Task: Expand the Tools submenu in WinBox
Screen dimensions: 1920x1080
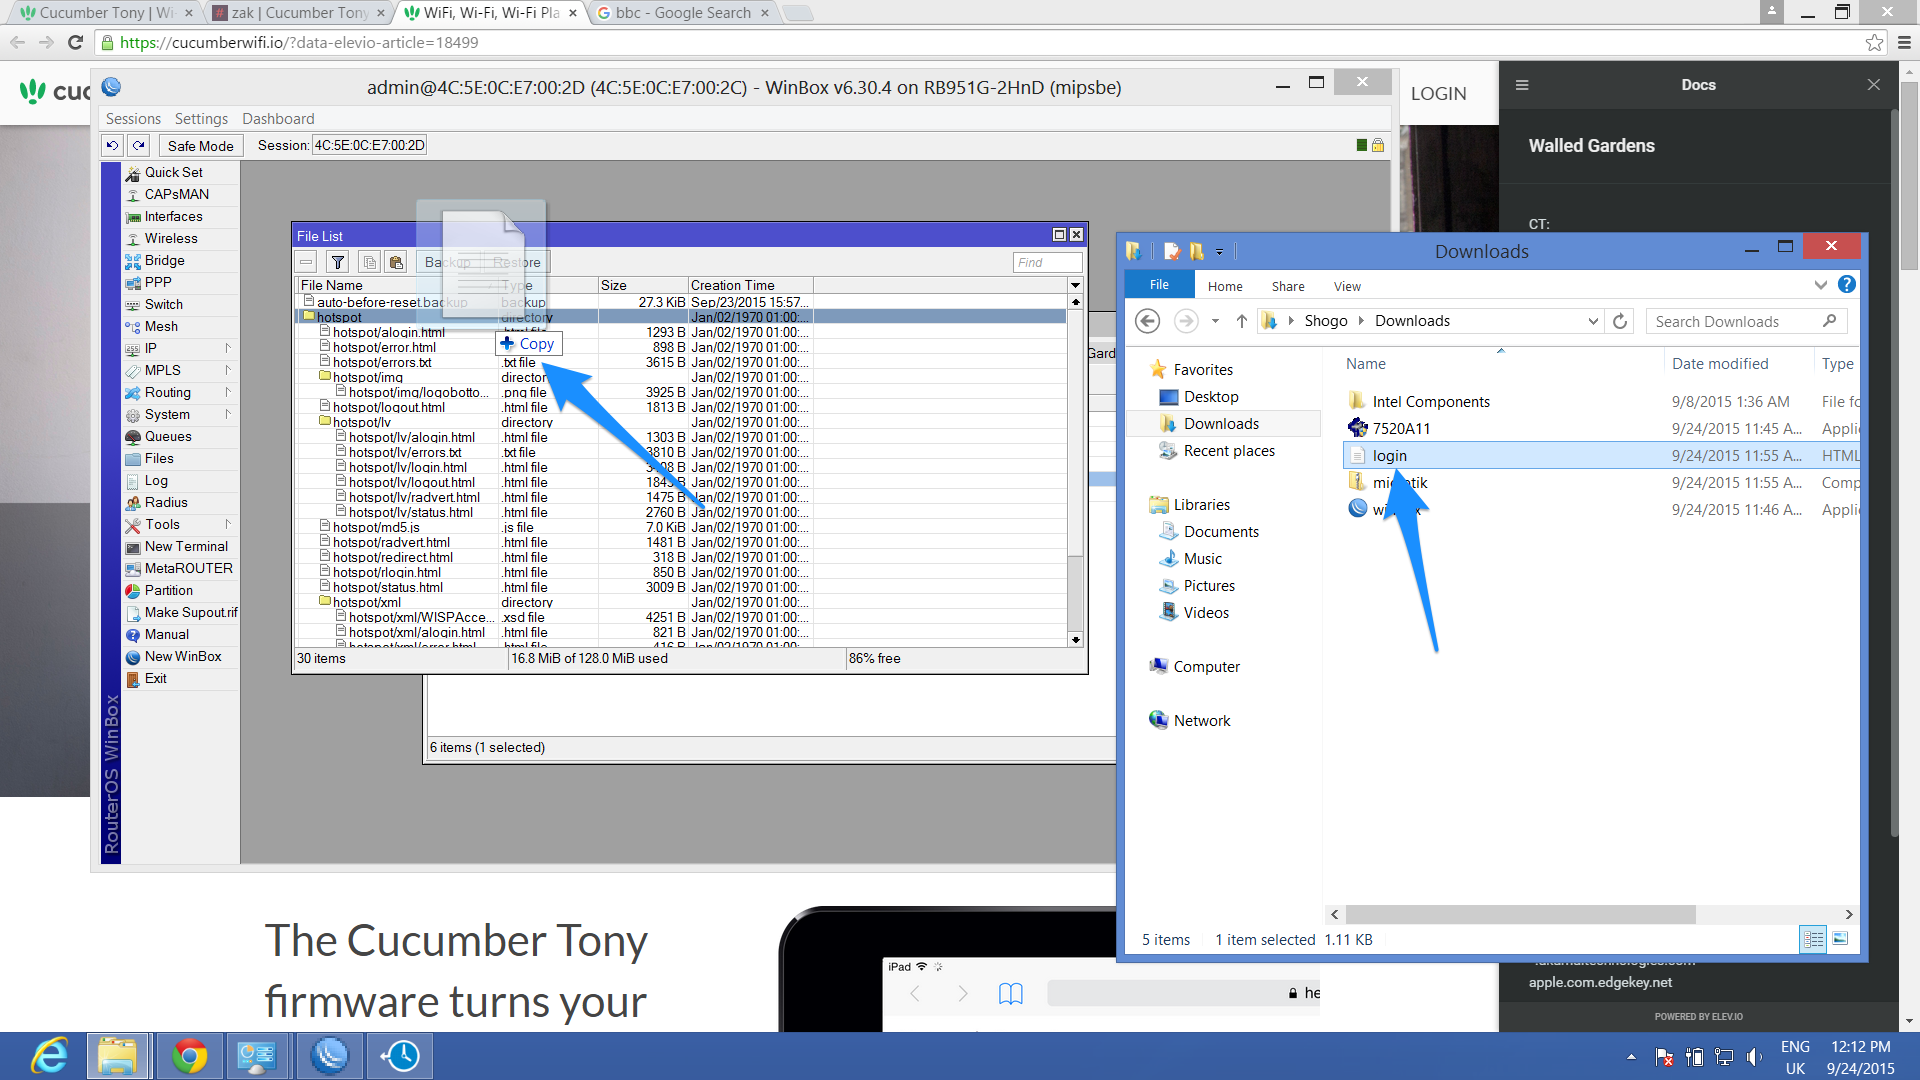Action: pos(228,524)
